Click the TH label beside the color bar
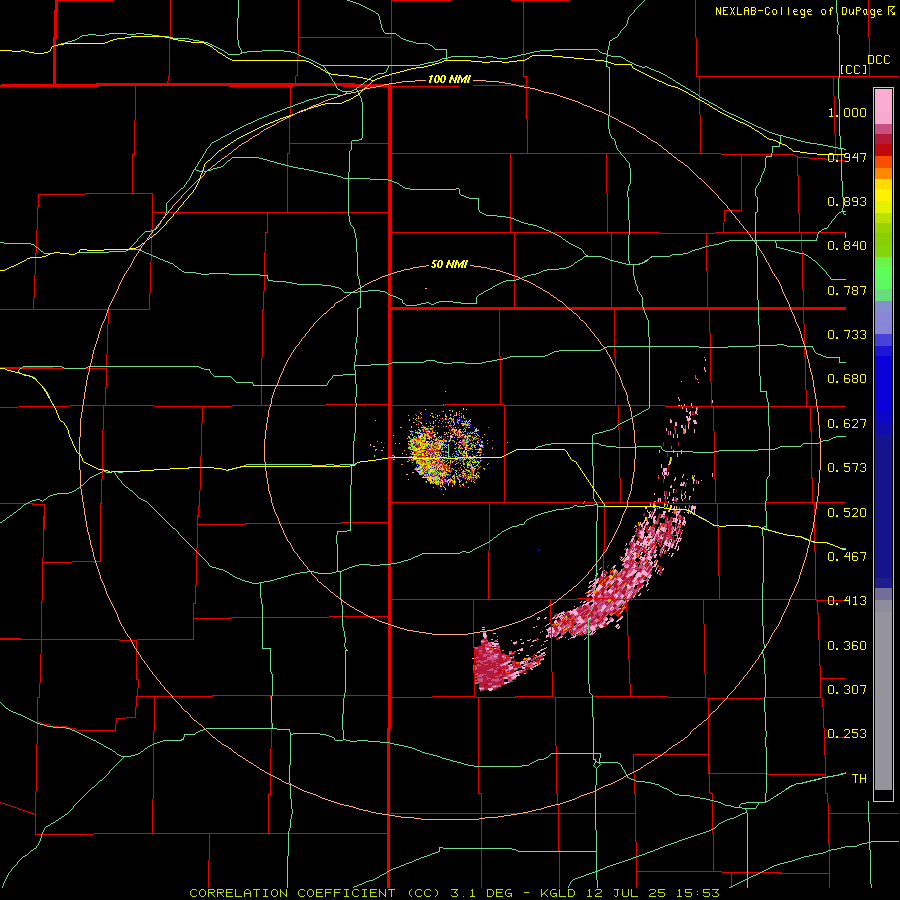This screenshot has height=900, width=900. click(859, 778)
